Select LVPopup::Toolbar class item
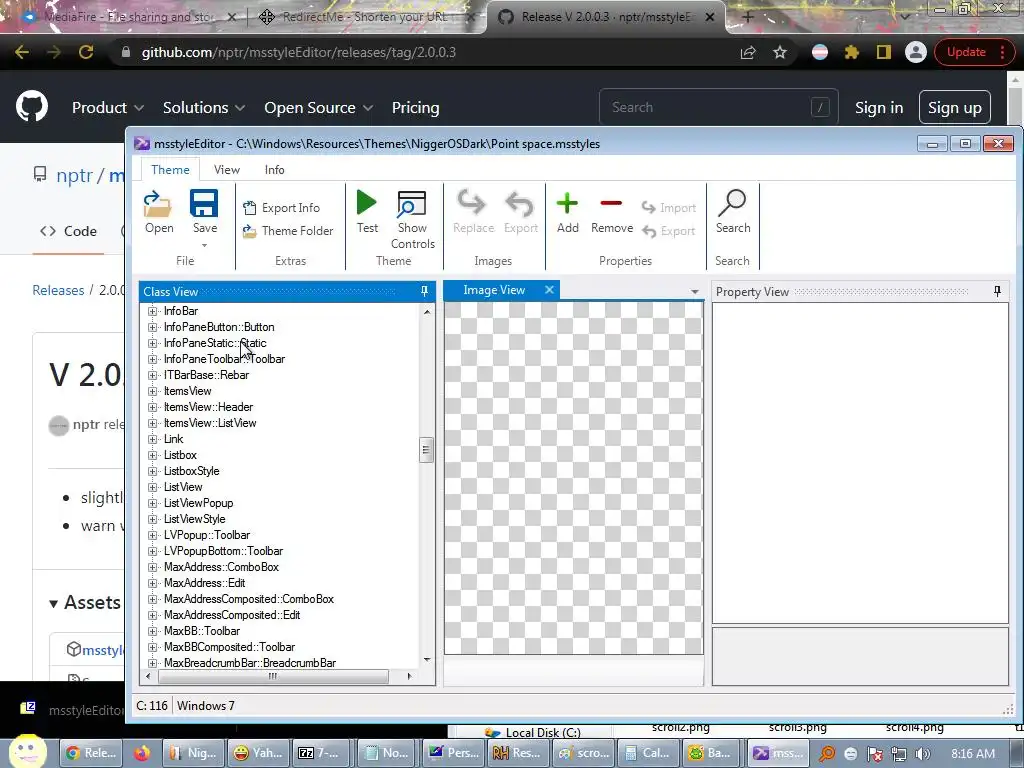The image size is (1024, 768). point(207,535)
